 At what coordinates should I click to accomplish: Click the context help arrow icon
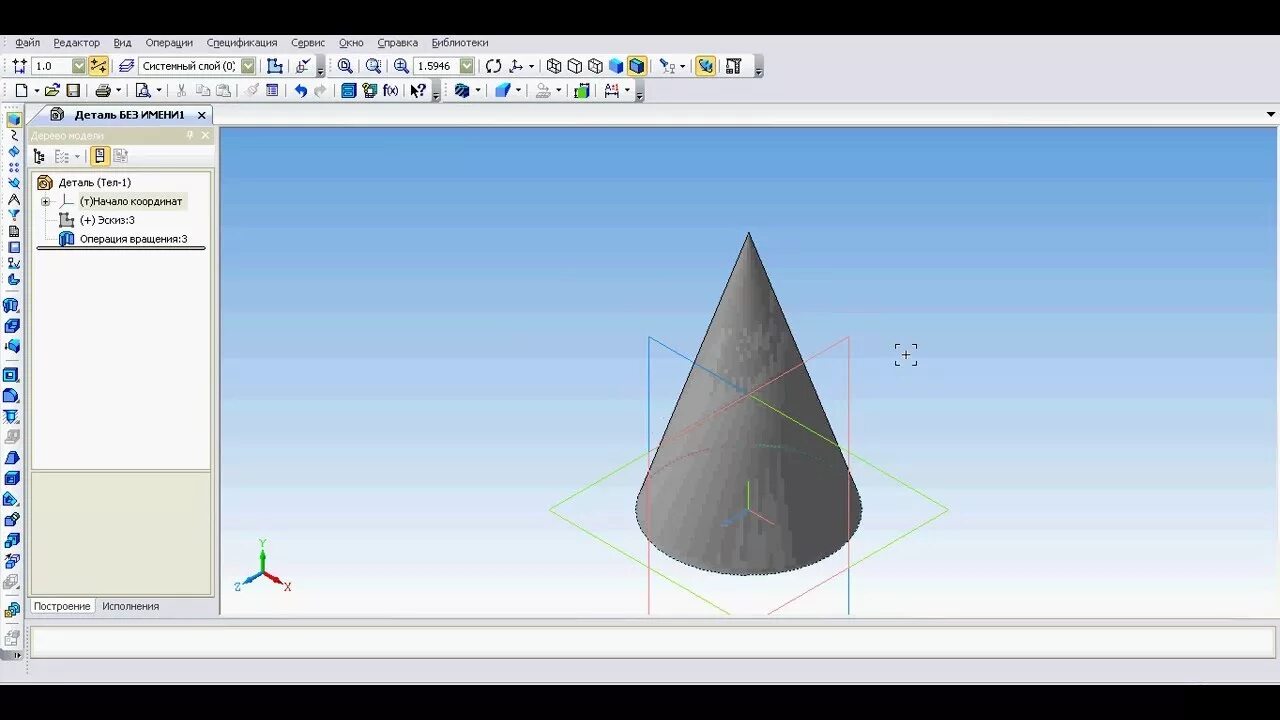pyautogui.click(x=418, y=90)
